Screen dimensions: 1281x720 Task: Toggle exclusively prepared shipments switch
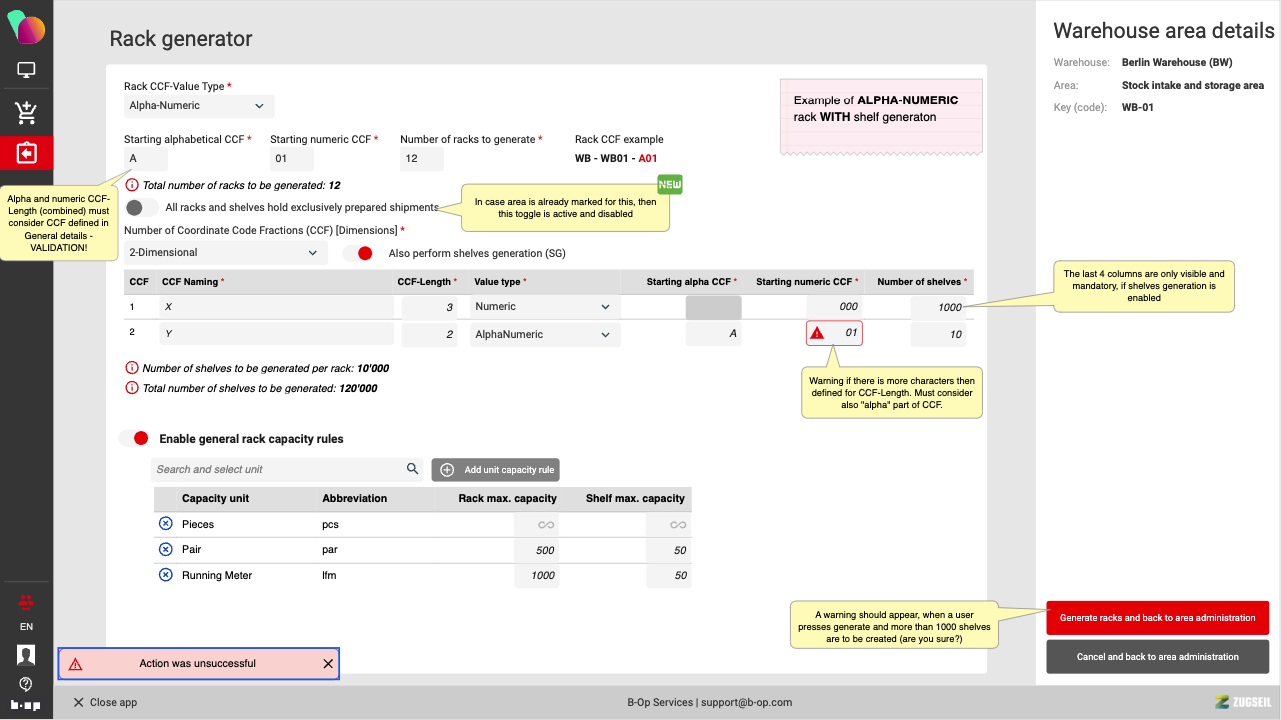tap(142, 207)
